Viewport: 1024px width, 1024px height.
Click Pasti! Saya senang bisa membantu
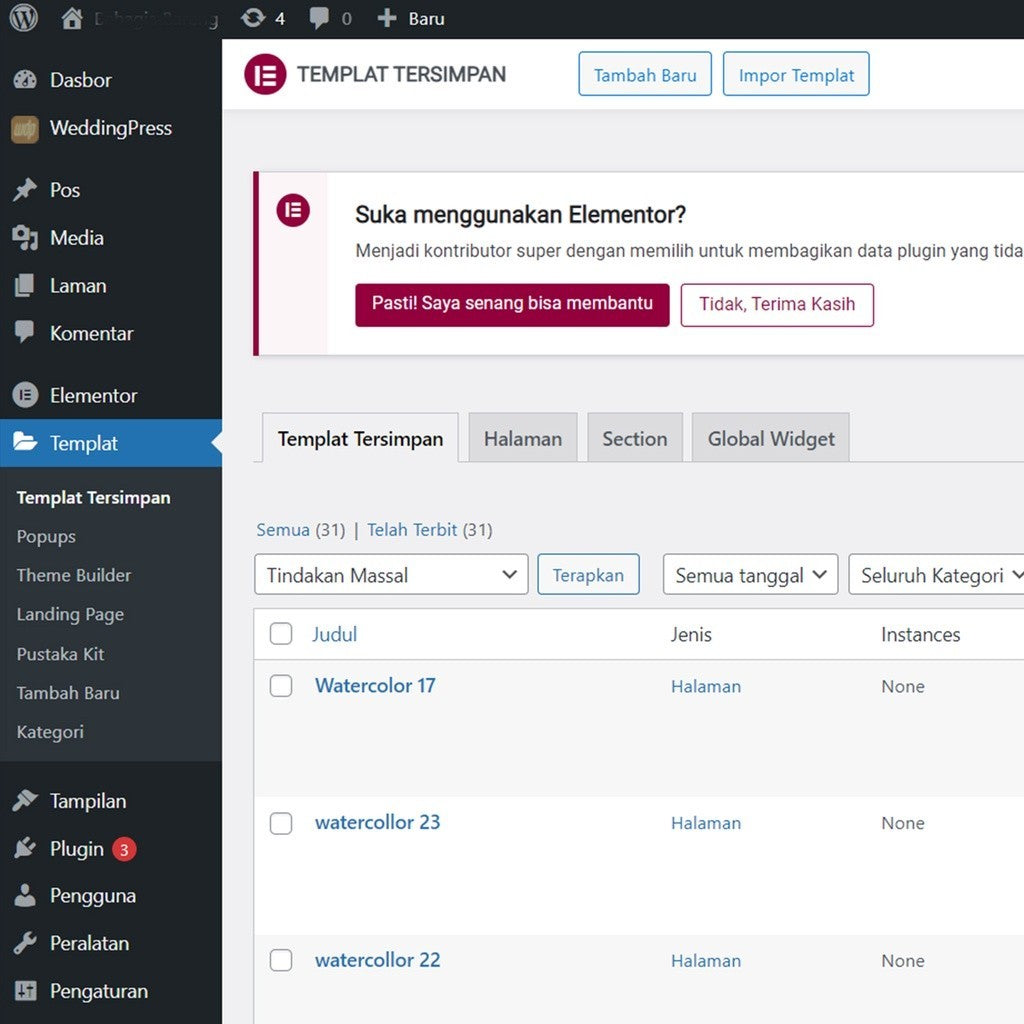tap(512, 304)
